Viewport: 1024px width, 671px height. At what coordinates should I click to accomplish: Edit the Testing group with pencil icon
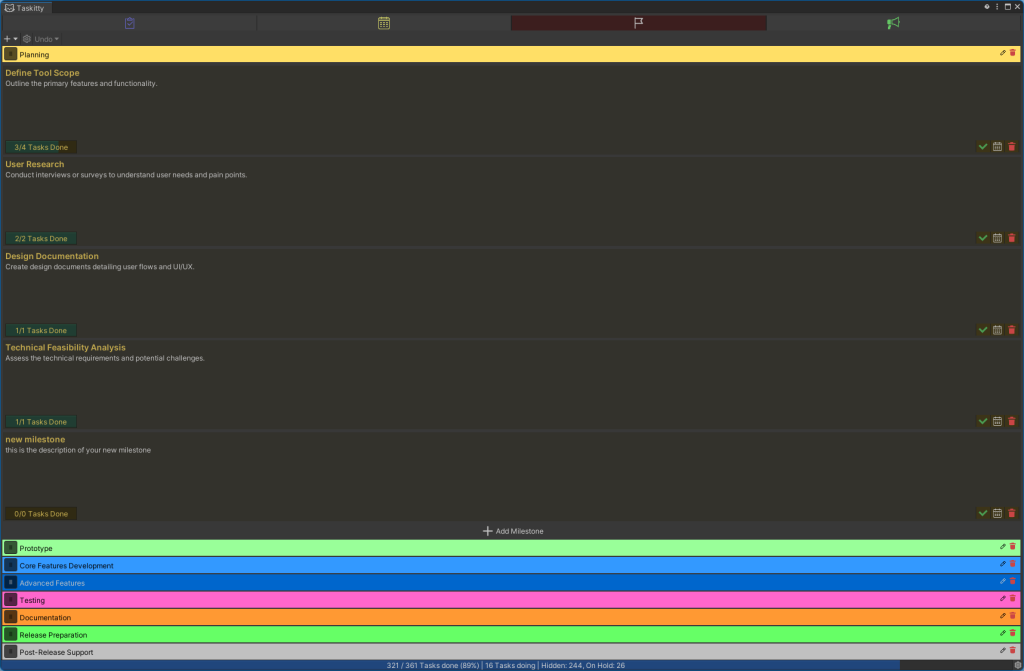tap(1003, 599)
